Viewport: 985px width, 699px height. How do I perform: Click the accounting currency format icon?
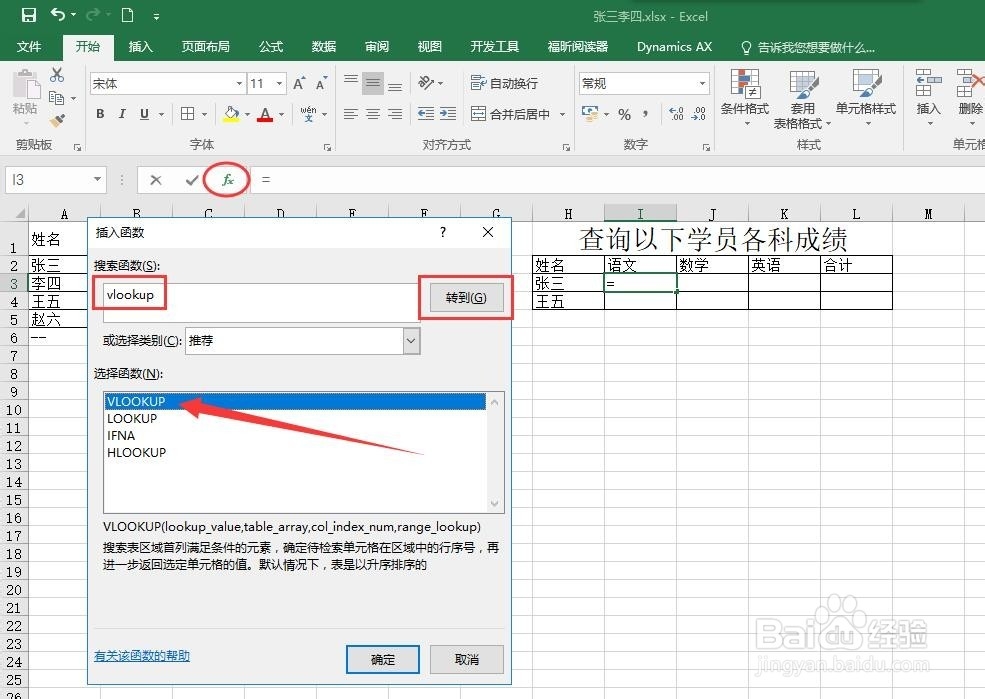coord(590,114)
